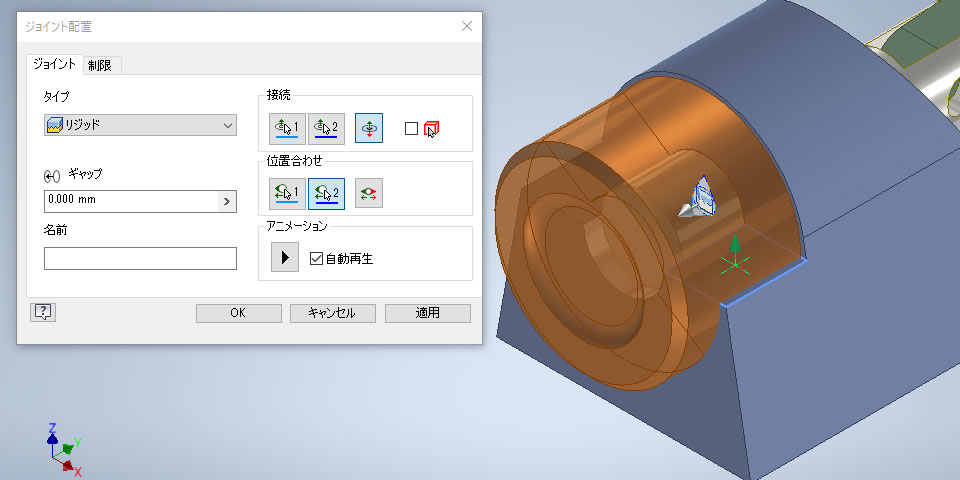Enable the checkbox in 接続 group
The width and height of the screenshot is (960, 480).
(x=411, y=129)
